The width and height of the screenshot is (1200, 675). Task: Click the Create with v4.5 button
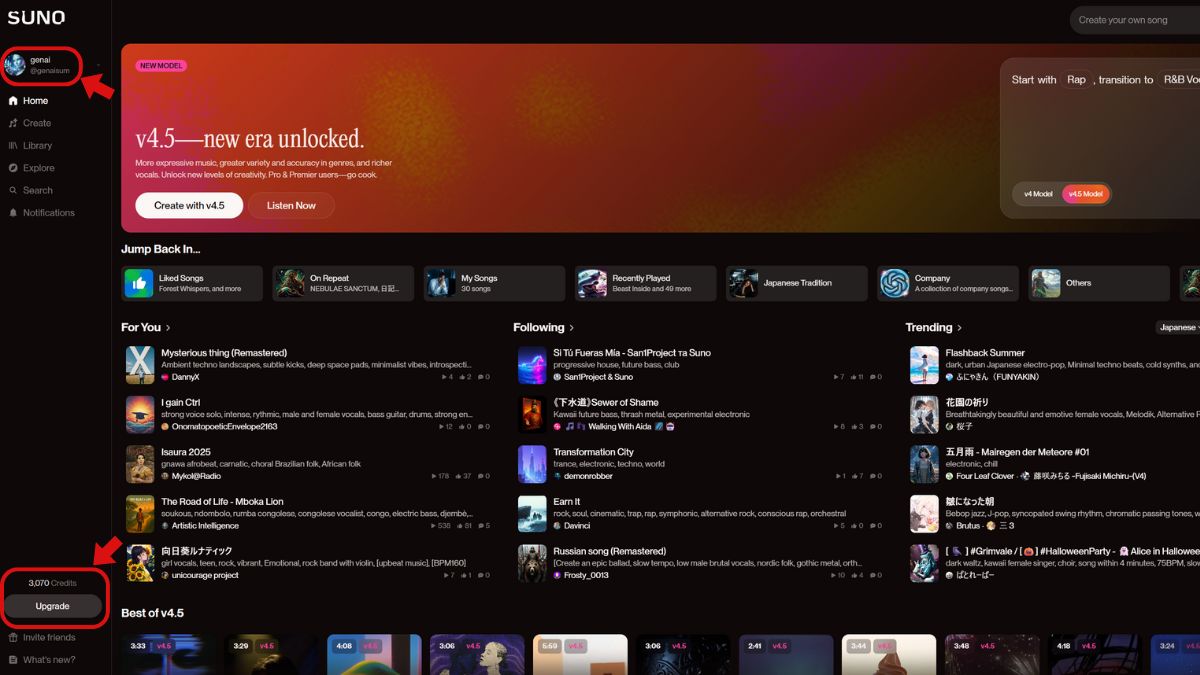(189, 205)
